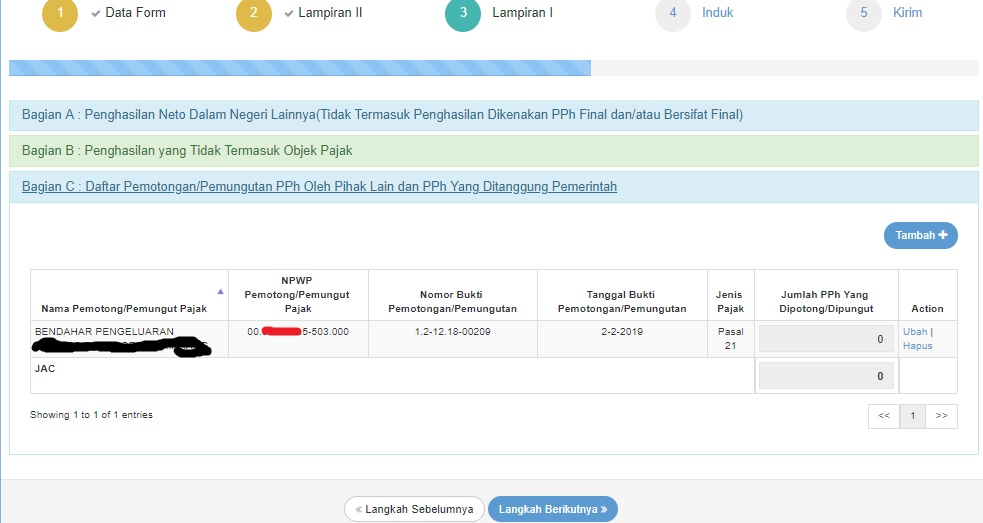Click Tambah button to add entry
Viewport: 983px width, 523px height.
[920, 235]
